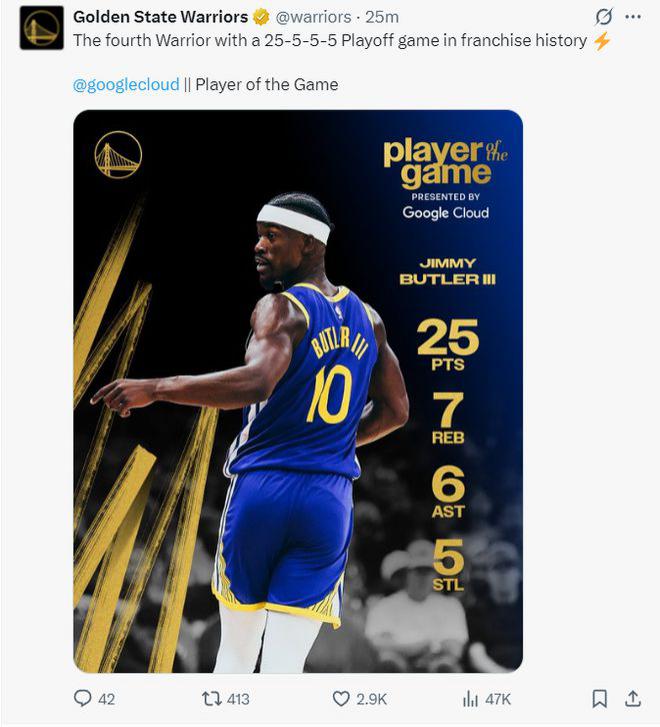Click the 42 replies count
This screenshot has width=660, height=727.
[x=106, y=699]
